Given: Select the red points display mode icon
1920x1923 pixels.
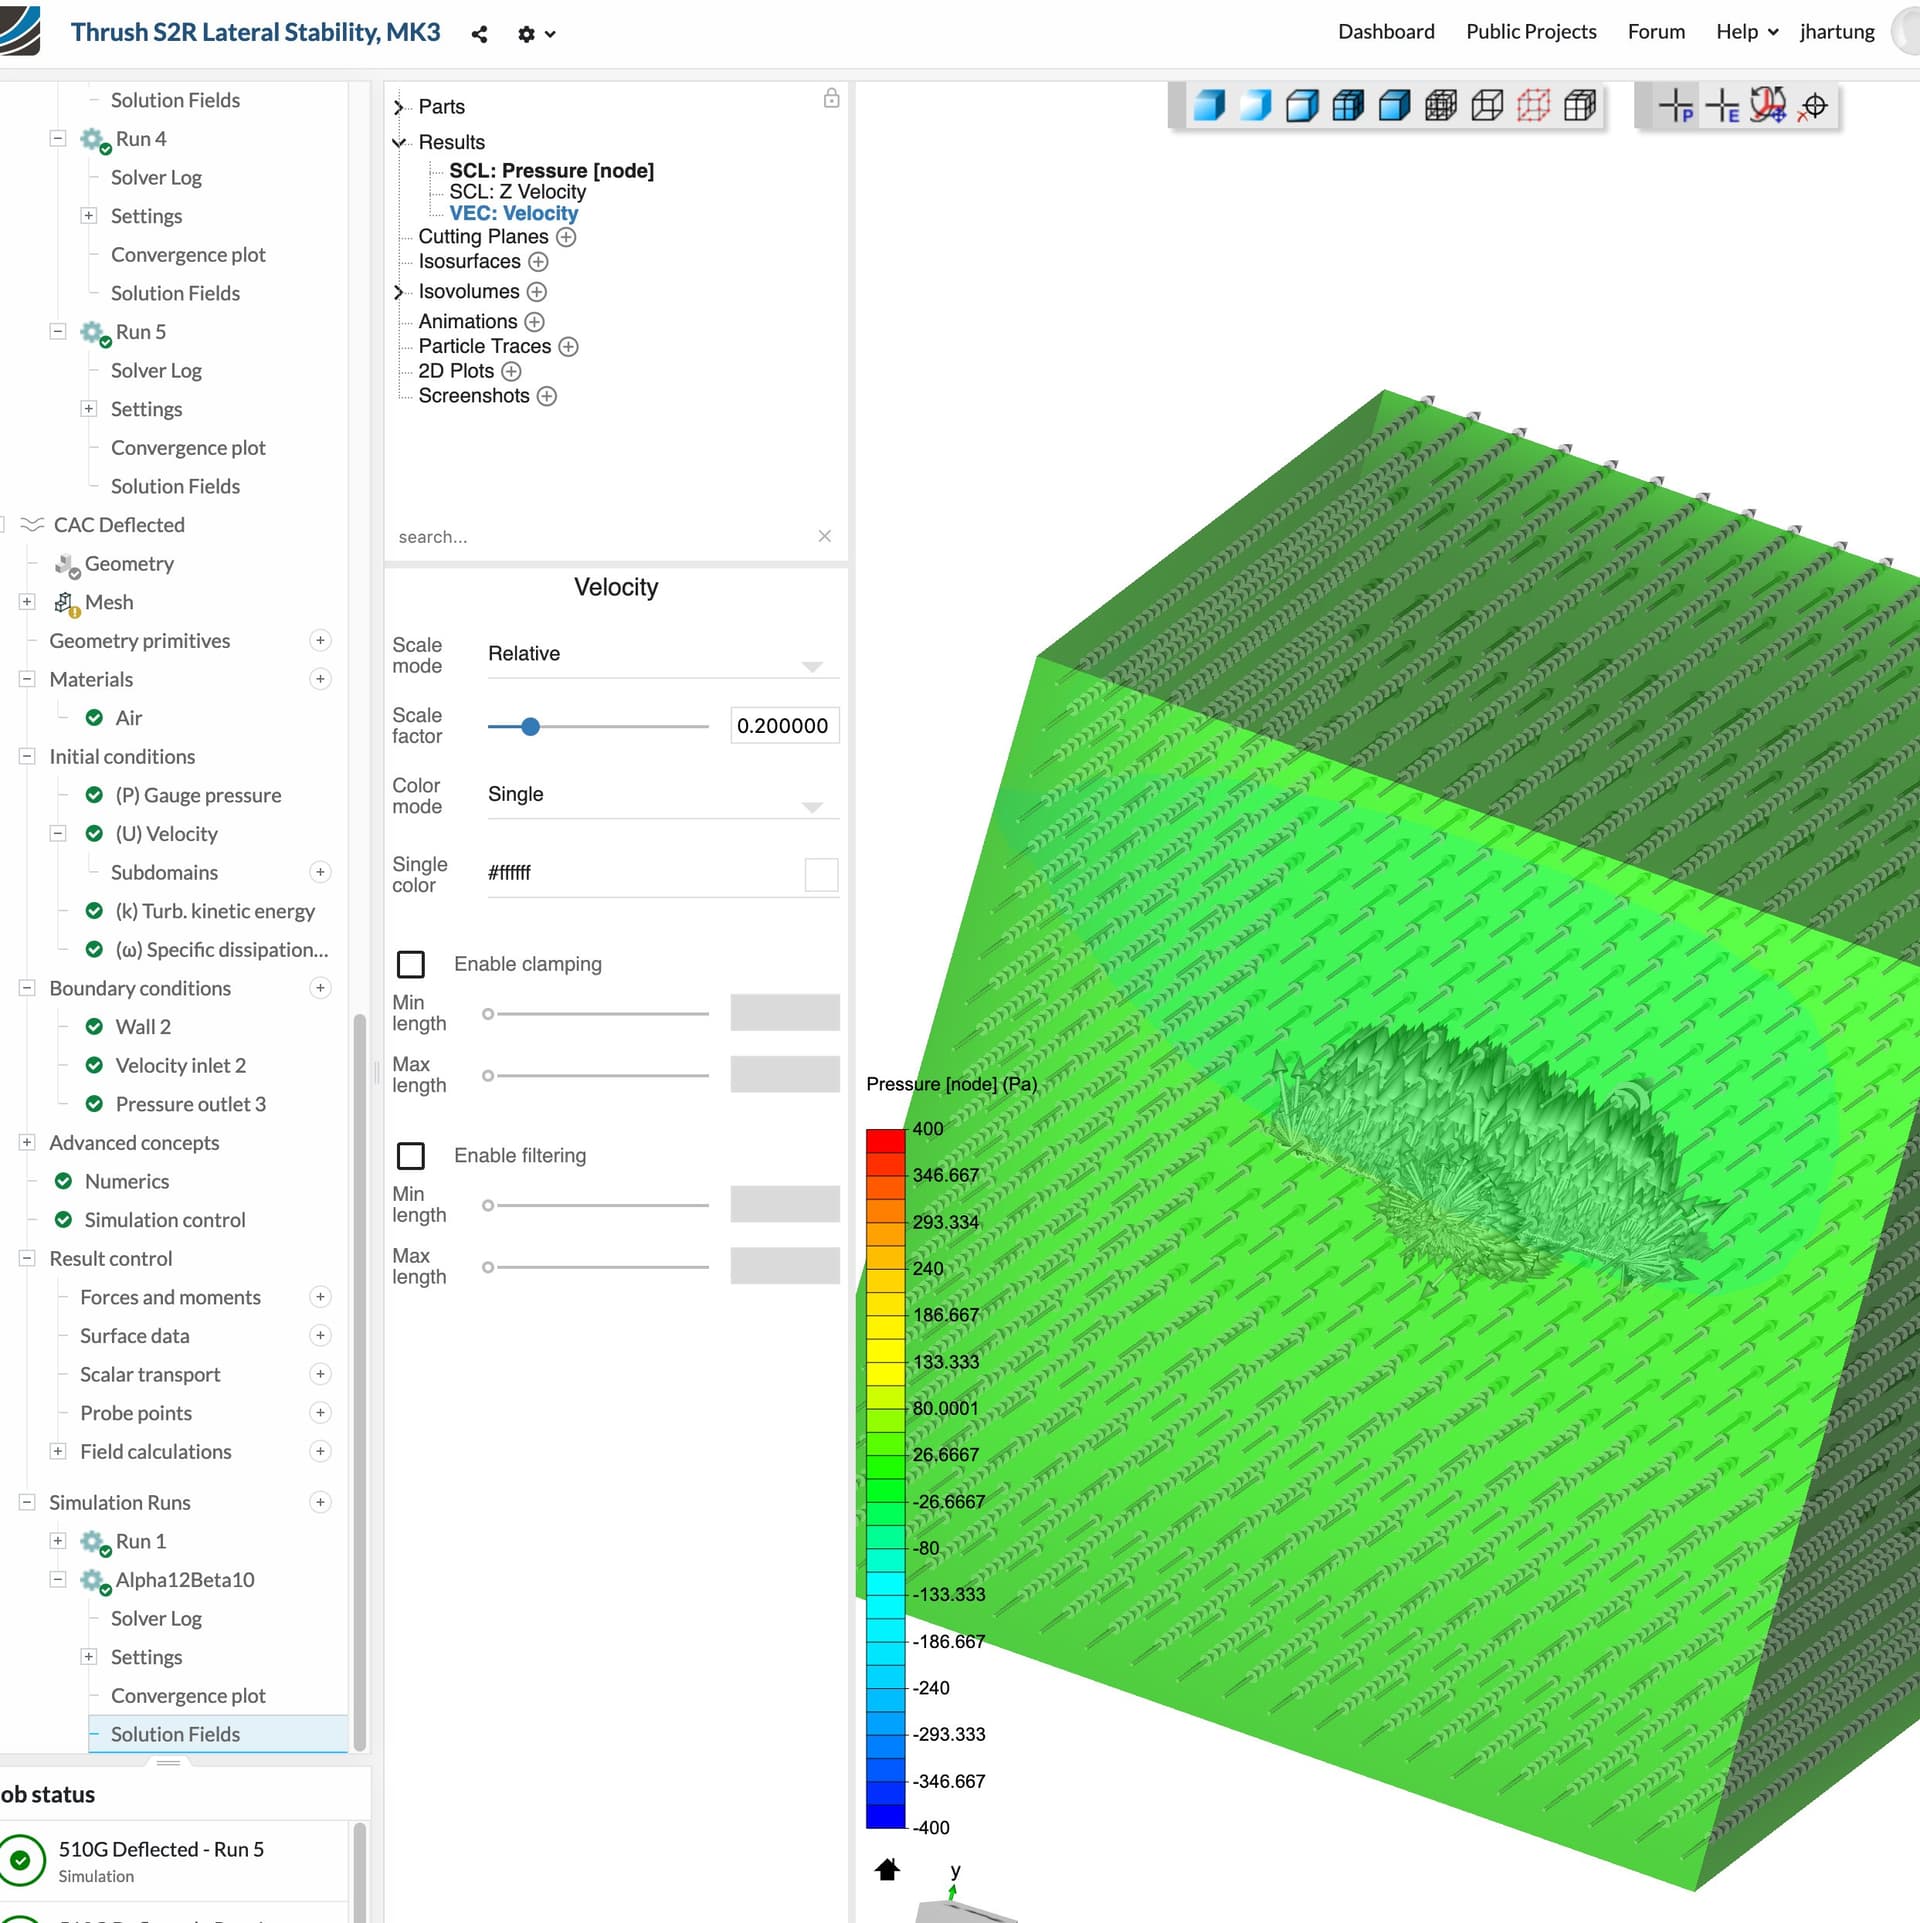Looking at the screenshot, I should tap(1532, 106).
